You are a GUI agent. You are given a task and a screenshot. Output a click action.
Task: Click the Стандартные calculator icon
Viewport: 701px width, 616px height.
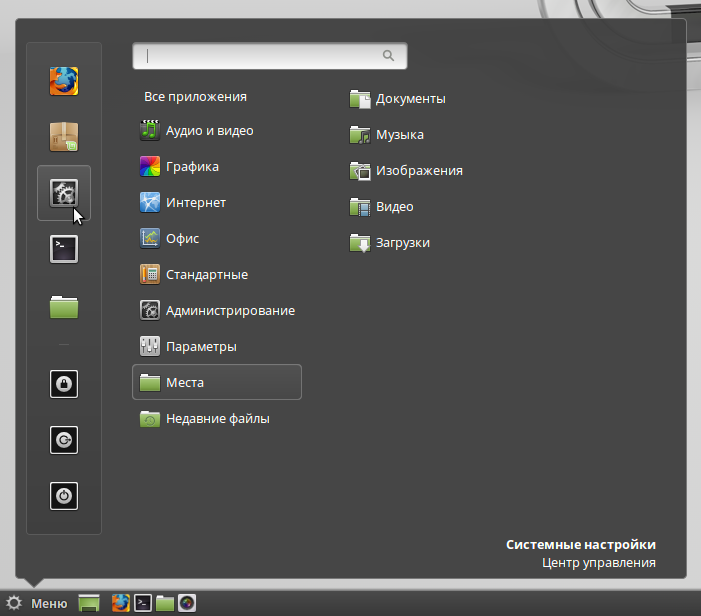coord(150,274)
